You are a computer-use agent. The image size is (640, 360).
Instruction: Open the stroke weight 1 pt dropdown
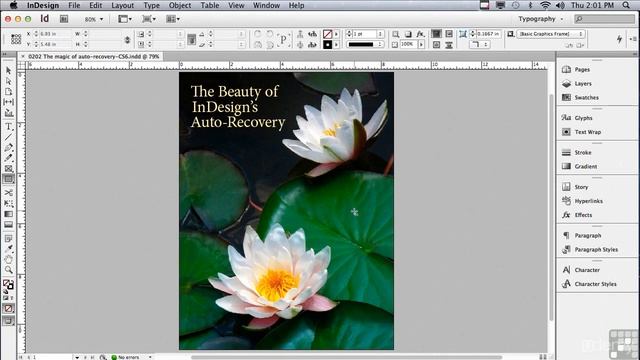pyautogui.click(x=380, y=34)
